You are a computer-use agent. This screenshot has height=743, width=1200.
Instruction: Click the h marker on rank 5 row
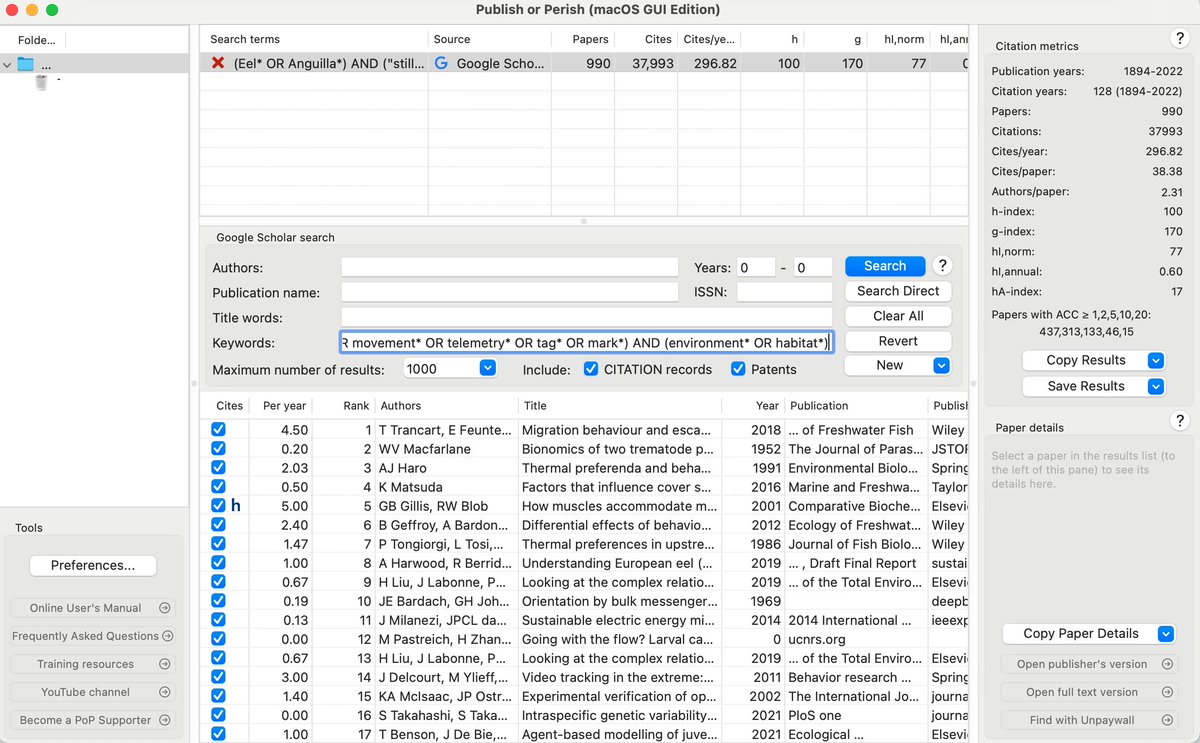pos(236,506)
